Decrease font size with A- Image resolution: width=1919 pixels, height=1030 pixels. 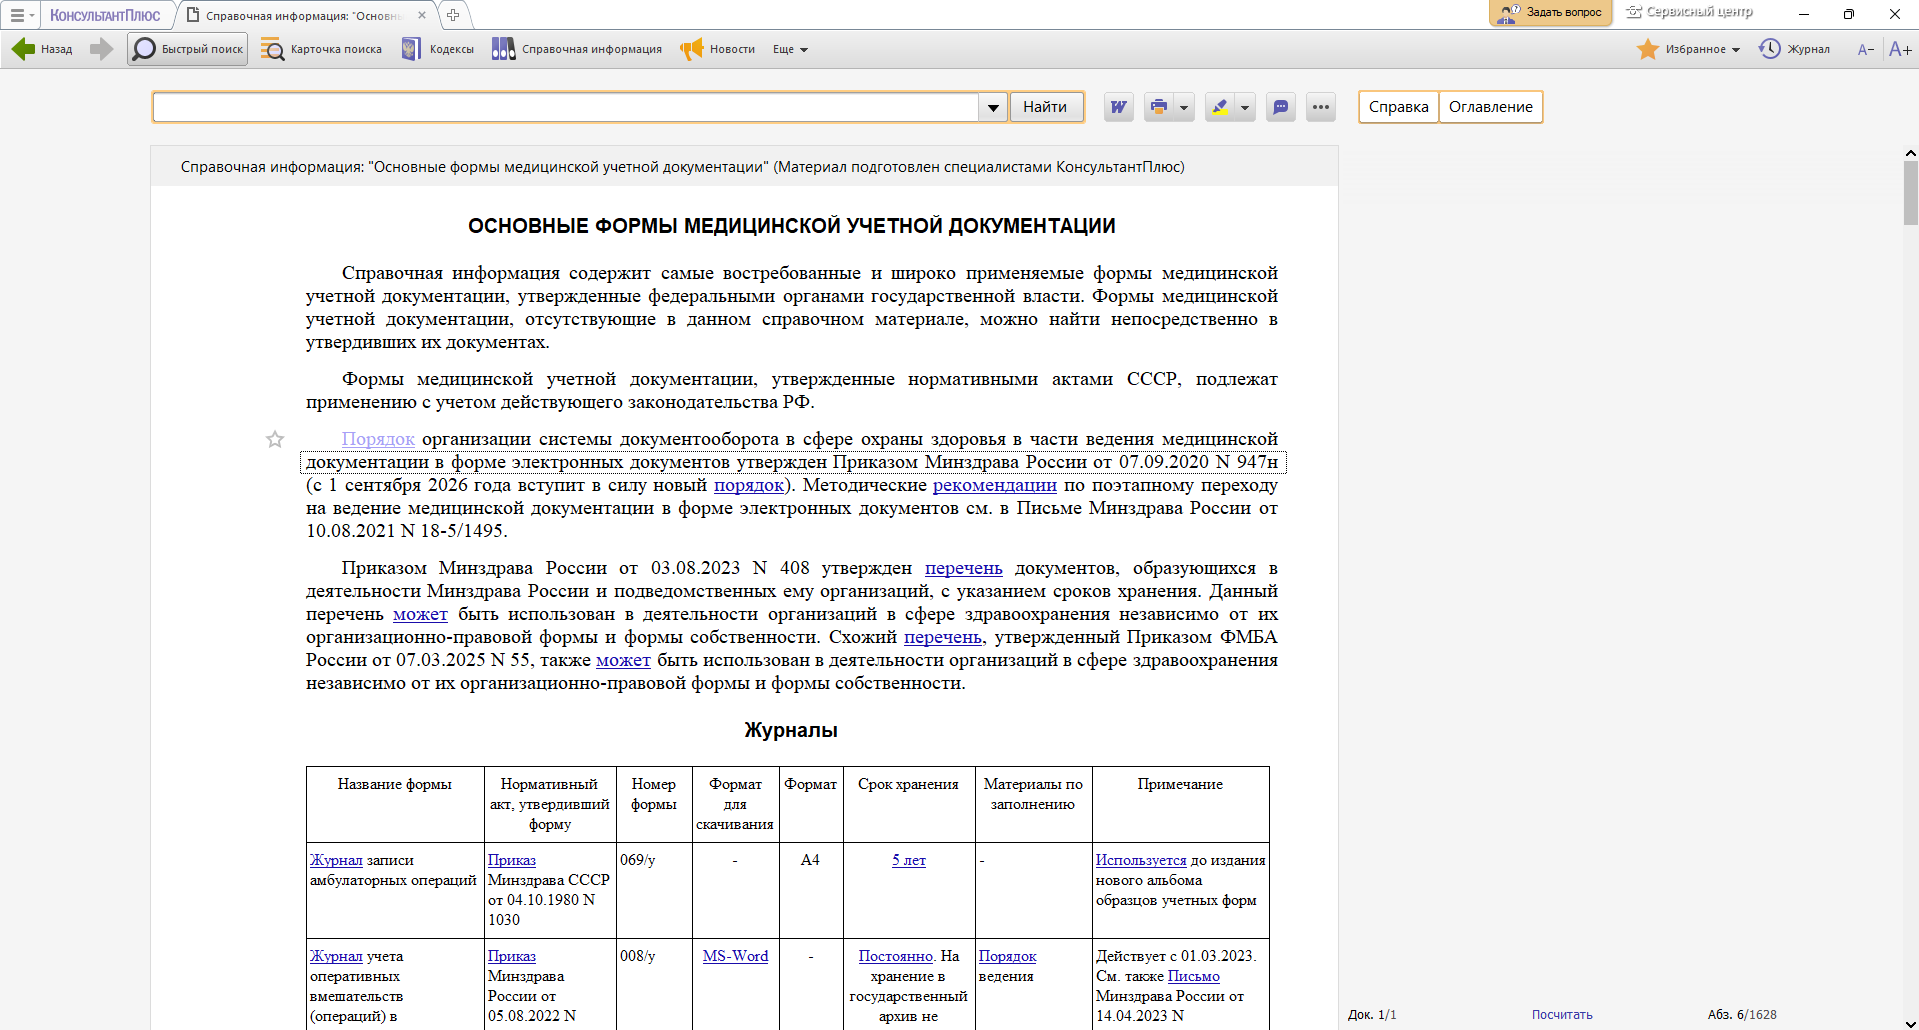(1865, 49)
